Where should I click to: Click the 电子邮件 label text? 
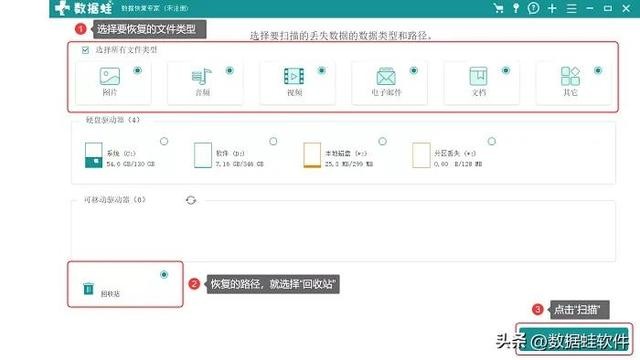pos(386,93)
